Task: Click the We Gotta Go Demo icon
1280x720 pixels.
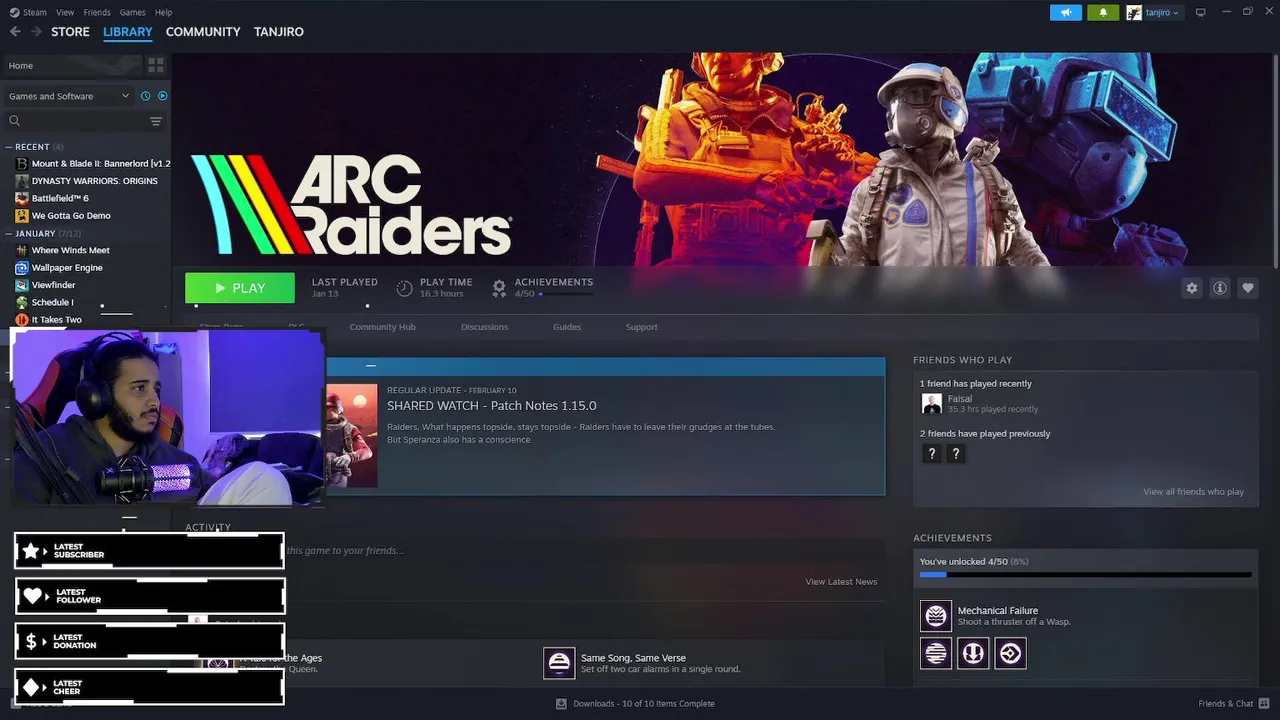Action: [x=22, y=215]
